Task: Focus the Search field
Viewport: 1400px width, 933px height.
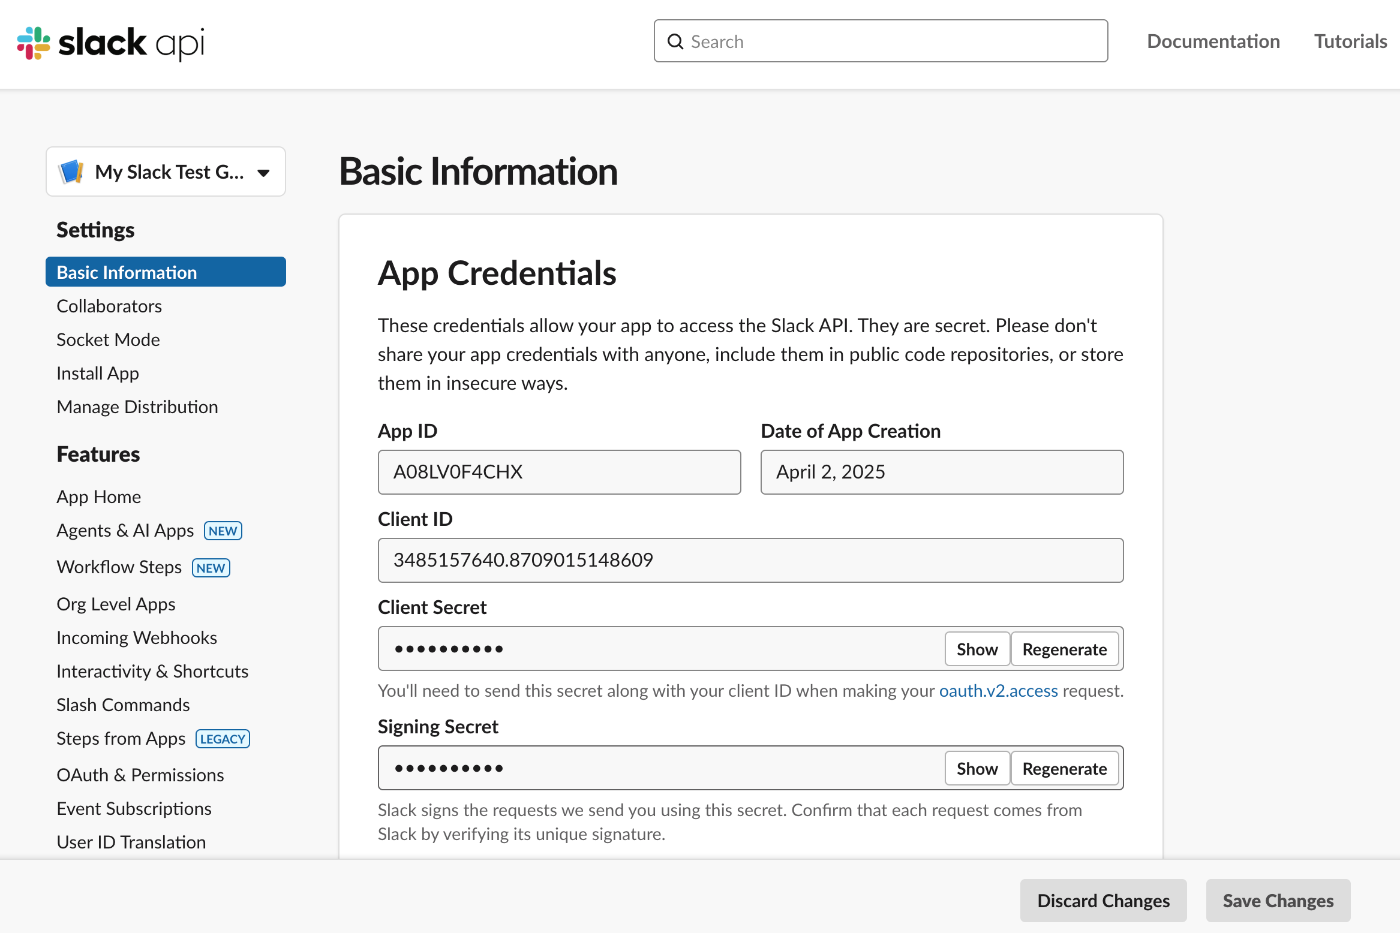Action: click(881, 41)
